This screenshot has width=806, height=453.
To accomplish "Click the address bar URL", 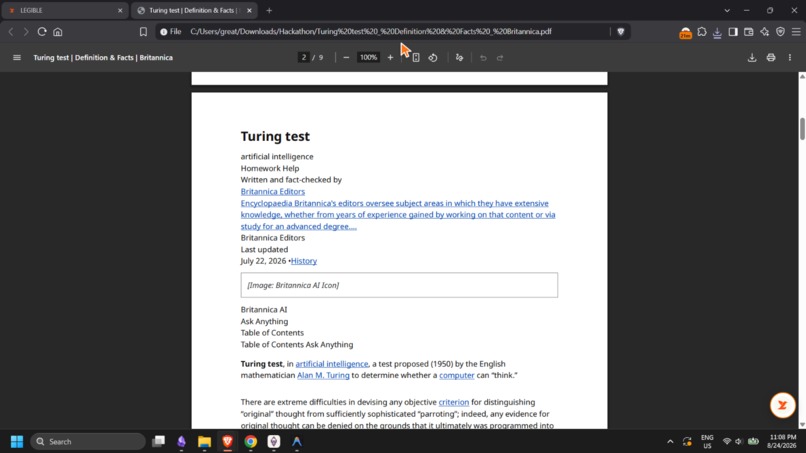I will coord(371,31).
